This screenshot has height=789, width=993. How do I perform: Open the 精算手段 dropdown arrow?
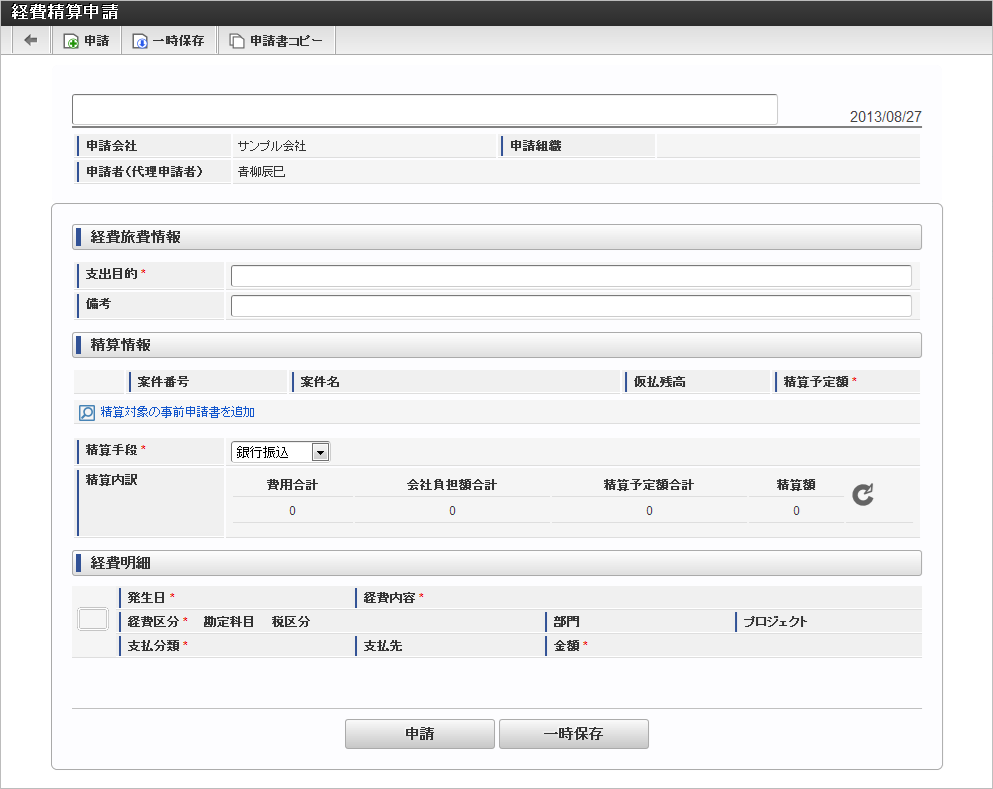point(320,452)
